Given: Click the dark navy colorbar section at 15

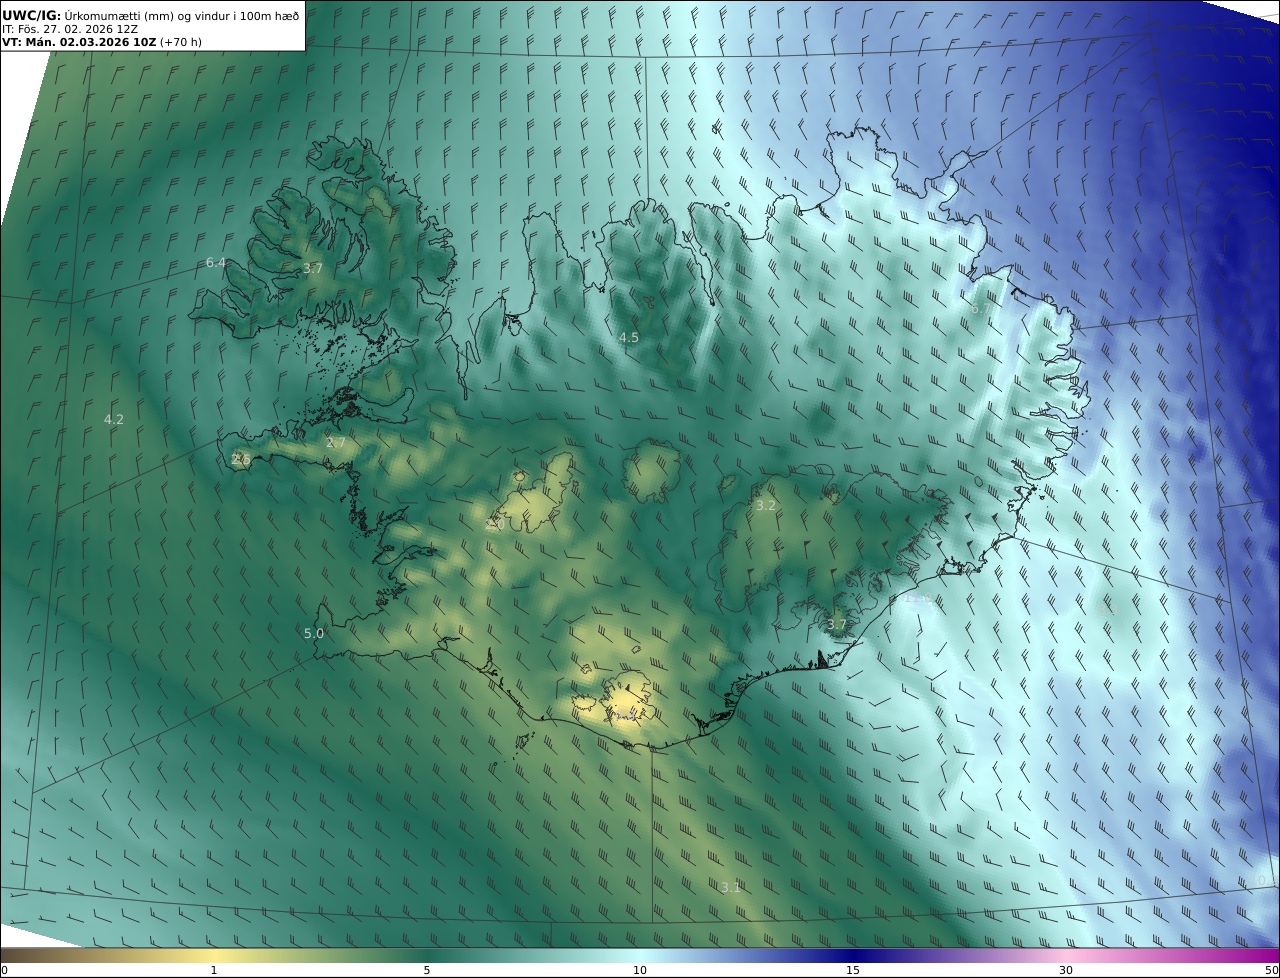Looking at the screenshot, I should point(853,955).
